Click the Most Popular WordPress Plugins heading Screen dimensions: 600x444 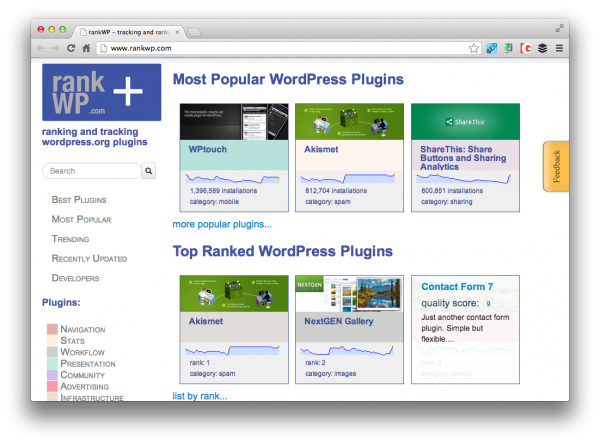tap(288, 79)
